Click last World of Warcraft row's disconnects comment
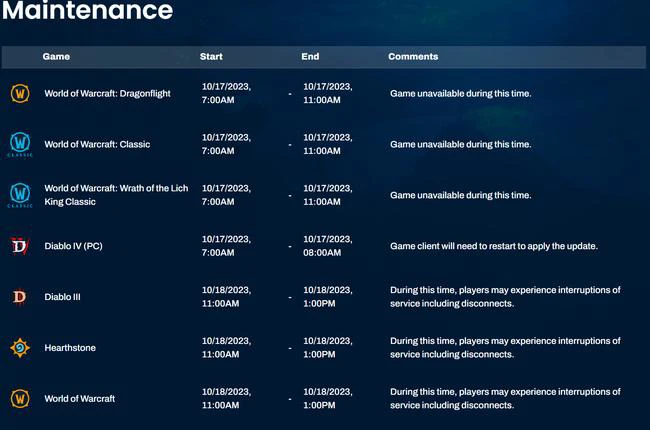This screenshot has height=430, width=650. pos(505,398)
